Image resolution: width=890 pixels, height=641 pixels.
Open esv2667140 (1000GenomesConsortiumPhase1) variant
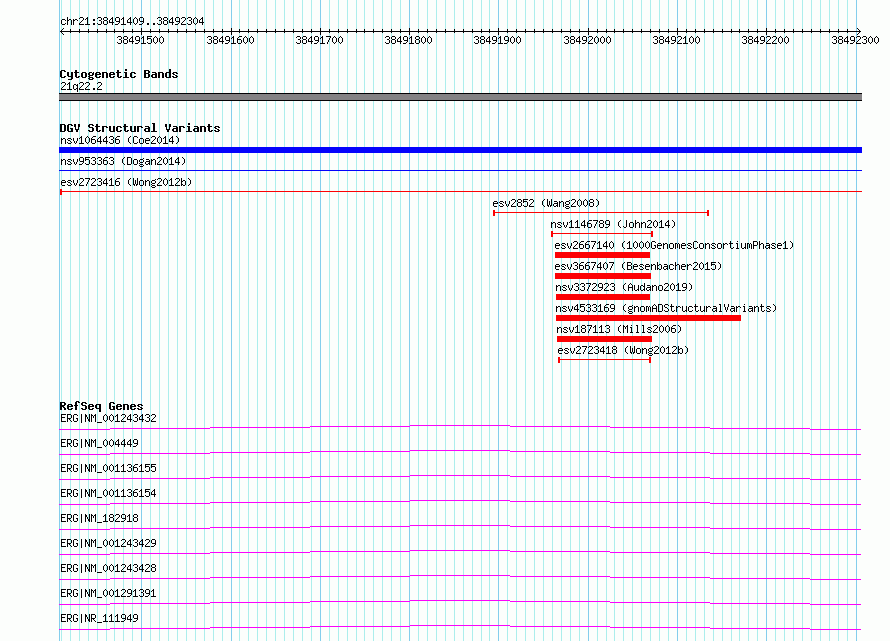[674, 245]
